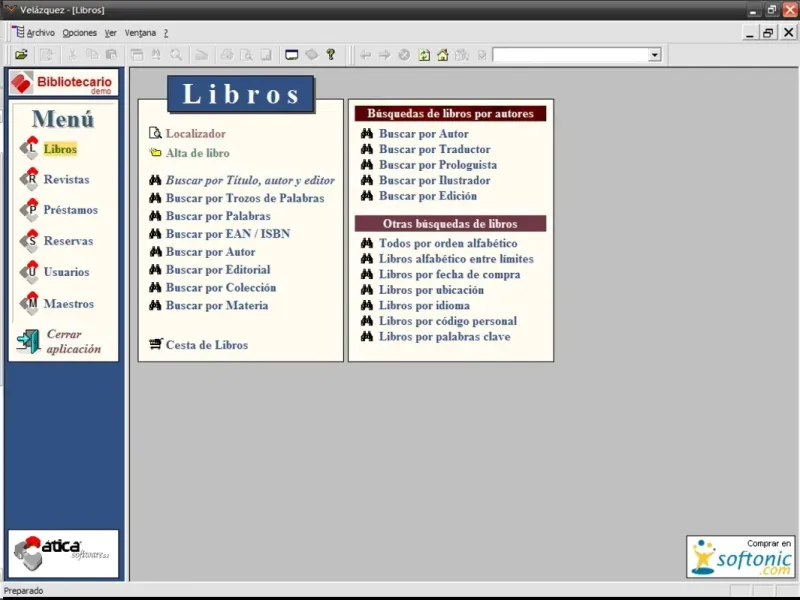Screen dimensions: 800x600
Task: Open the Localizador link
Action: coord(195,134)
